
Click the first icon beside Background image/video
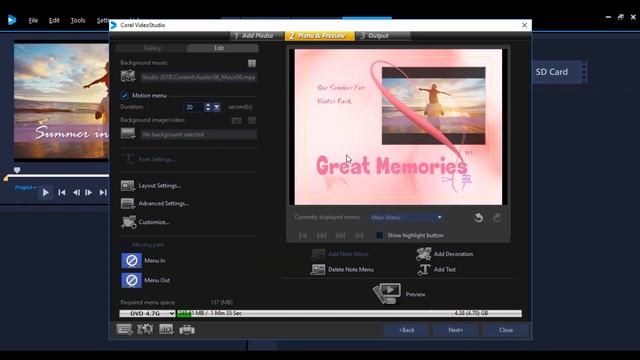pos(236,120)
